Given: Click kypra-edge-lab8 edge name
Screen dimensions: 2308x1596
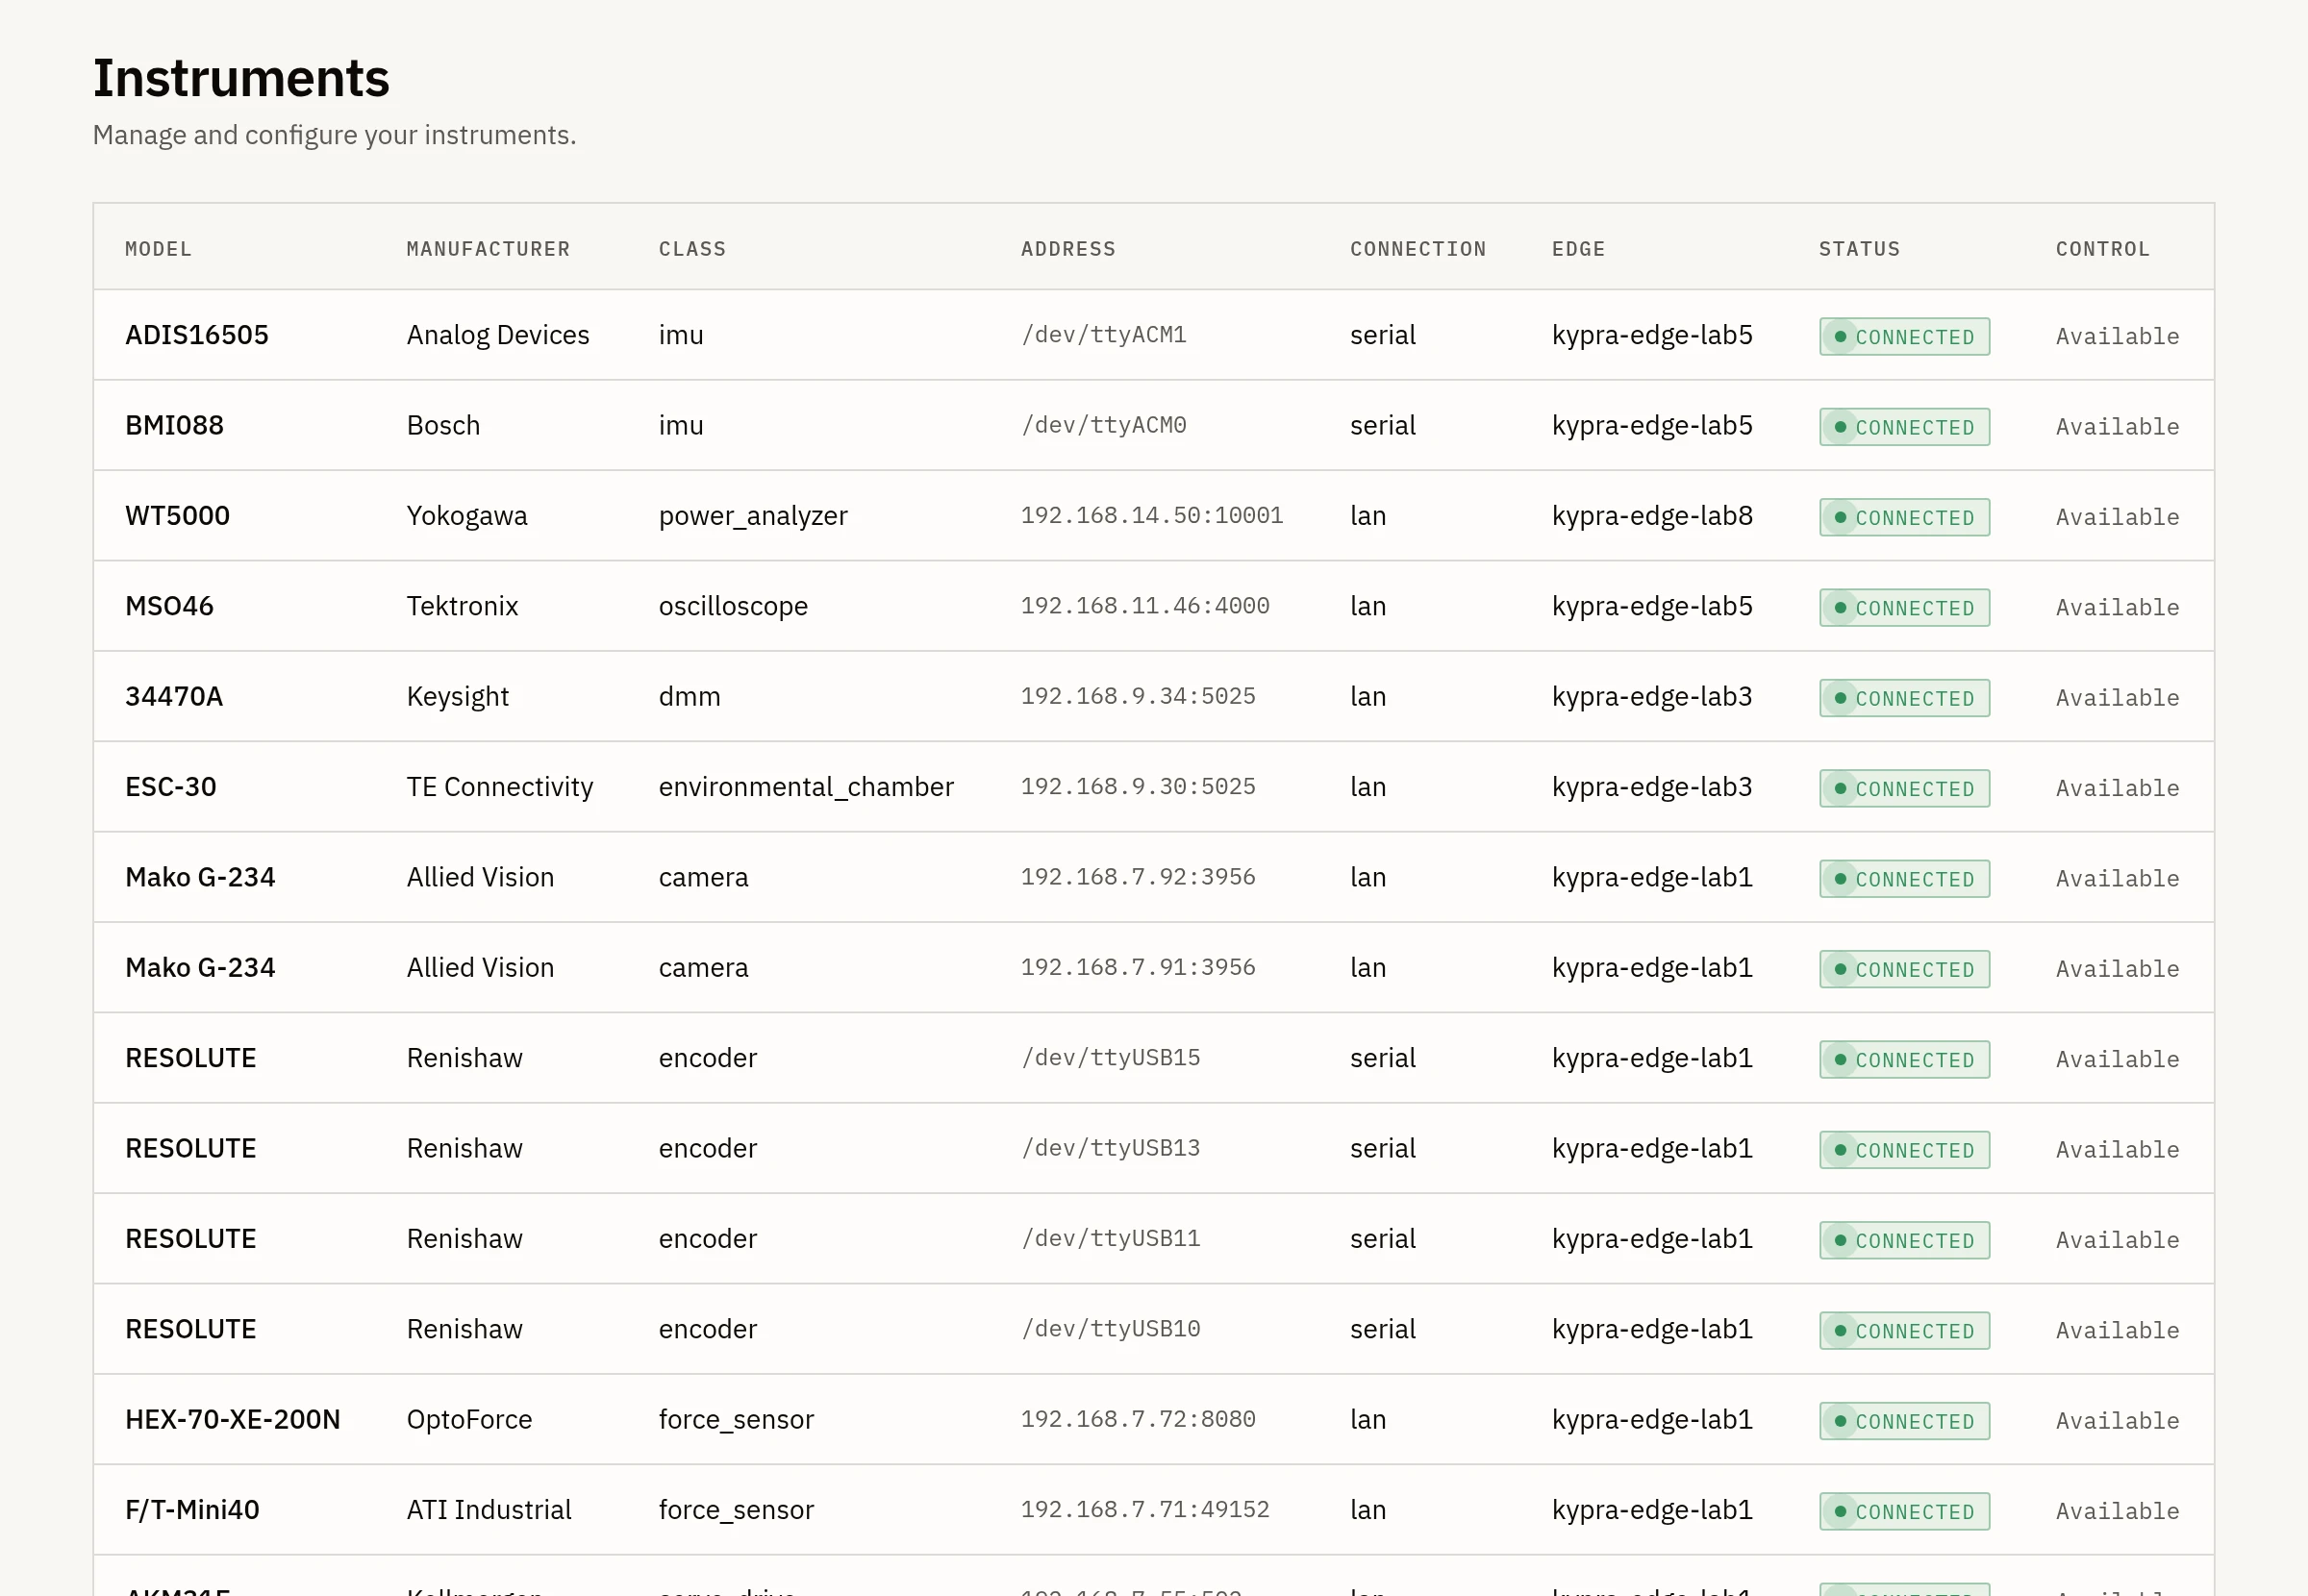Looking at the screenshot, I should (1652, 516).
